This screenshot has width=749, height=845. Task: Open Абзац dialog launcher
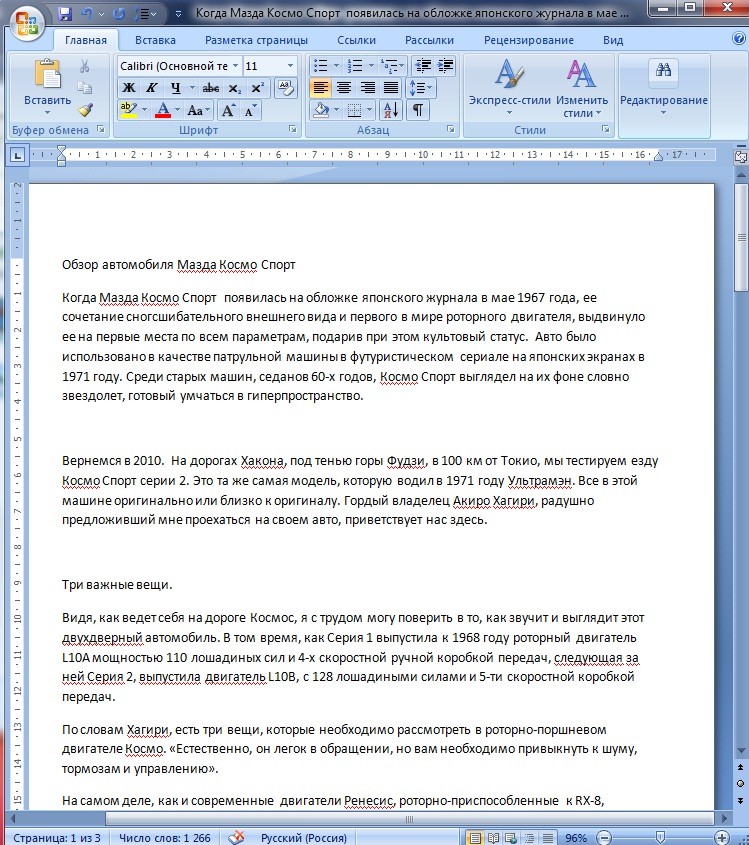(x=450, y=129)
